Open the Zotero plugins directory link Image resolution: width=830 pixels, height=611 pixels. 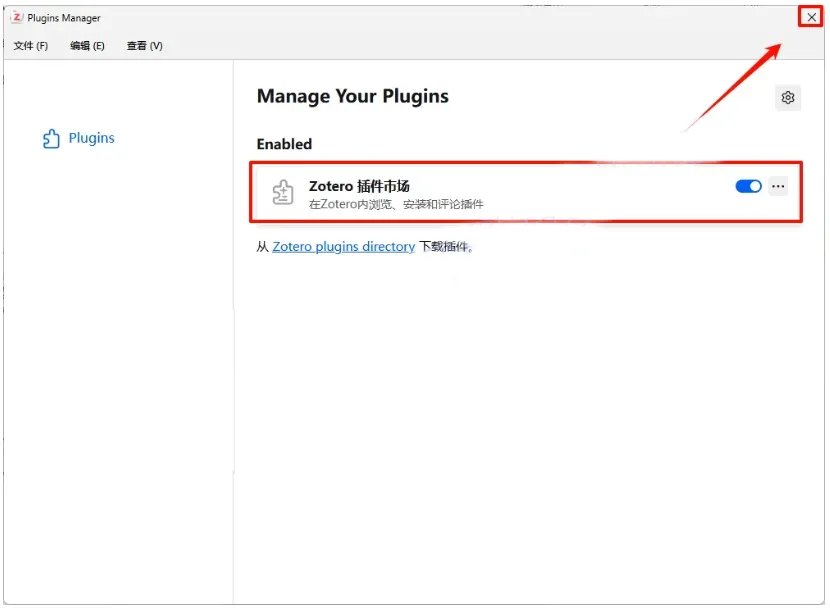point(344,247)
